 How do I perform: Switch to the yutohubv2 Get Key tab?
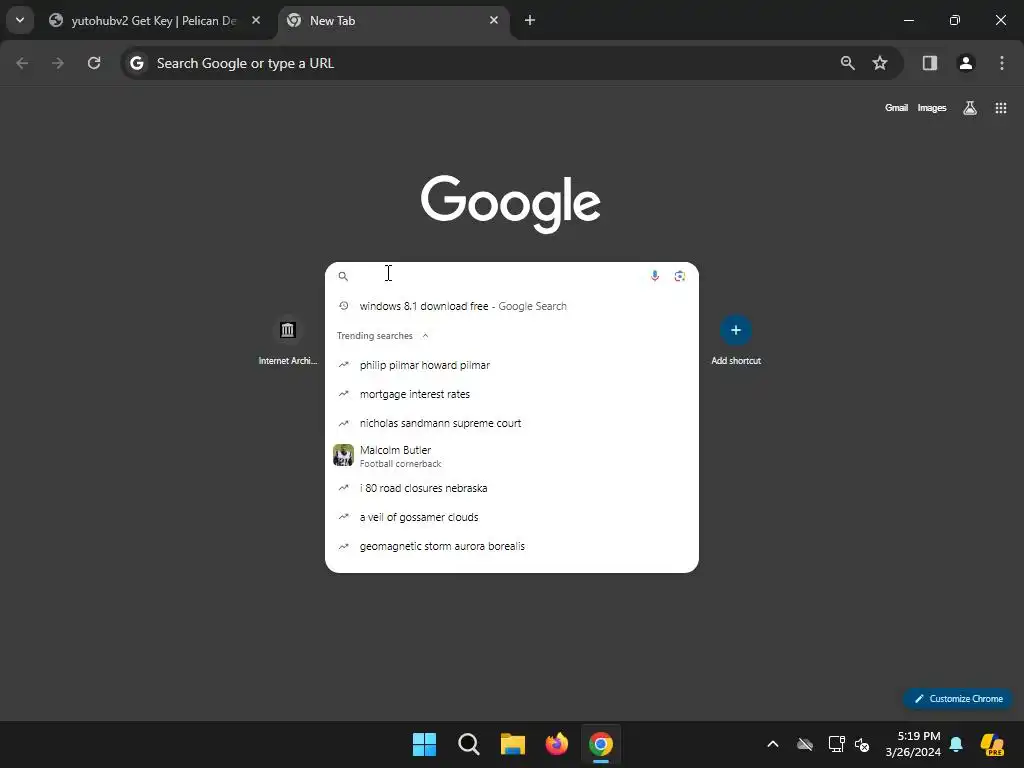pyautogui.click(x=154, y=21)
